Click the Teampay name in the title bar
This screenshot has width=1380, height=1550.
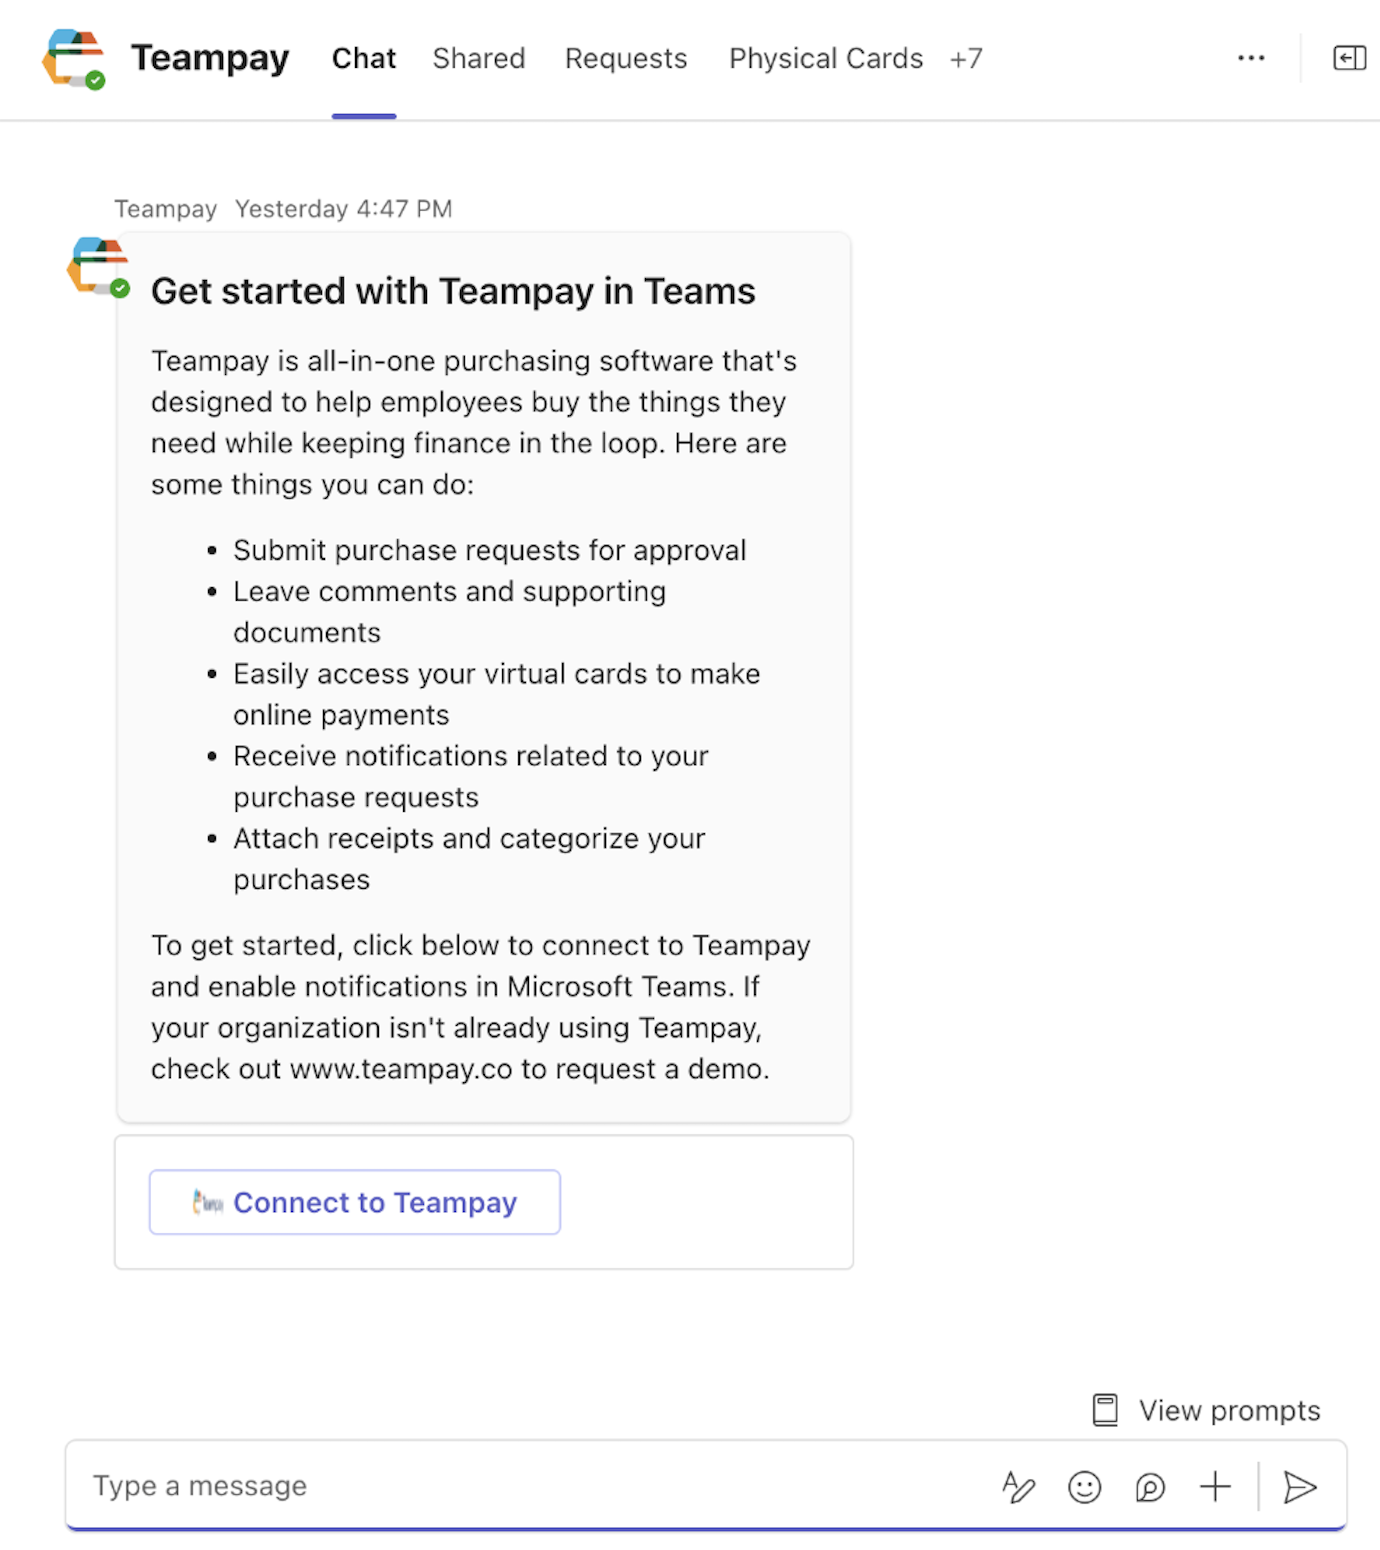pos(208,59)
